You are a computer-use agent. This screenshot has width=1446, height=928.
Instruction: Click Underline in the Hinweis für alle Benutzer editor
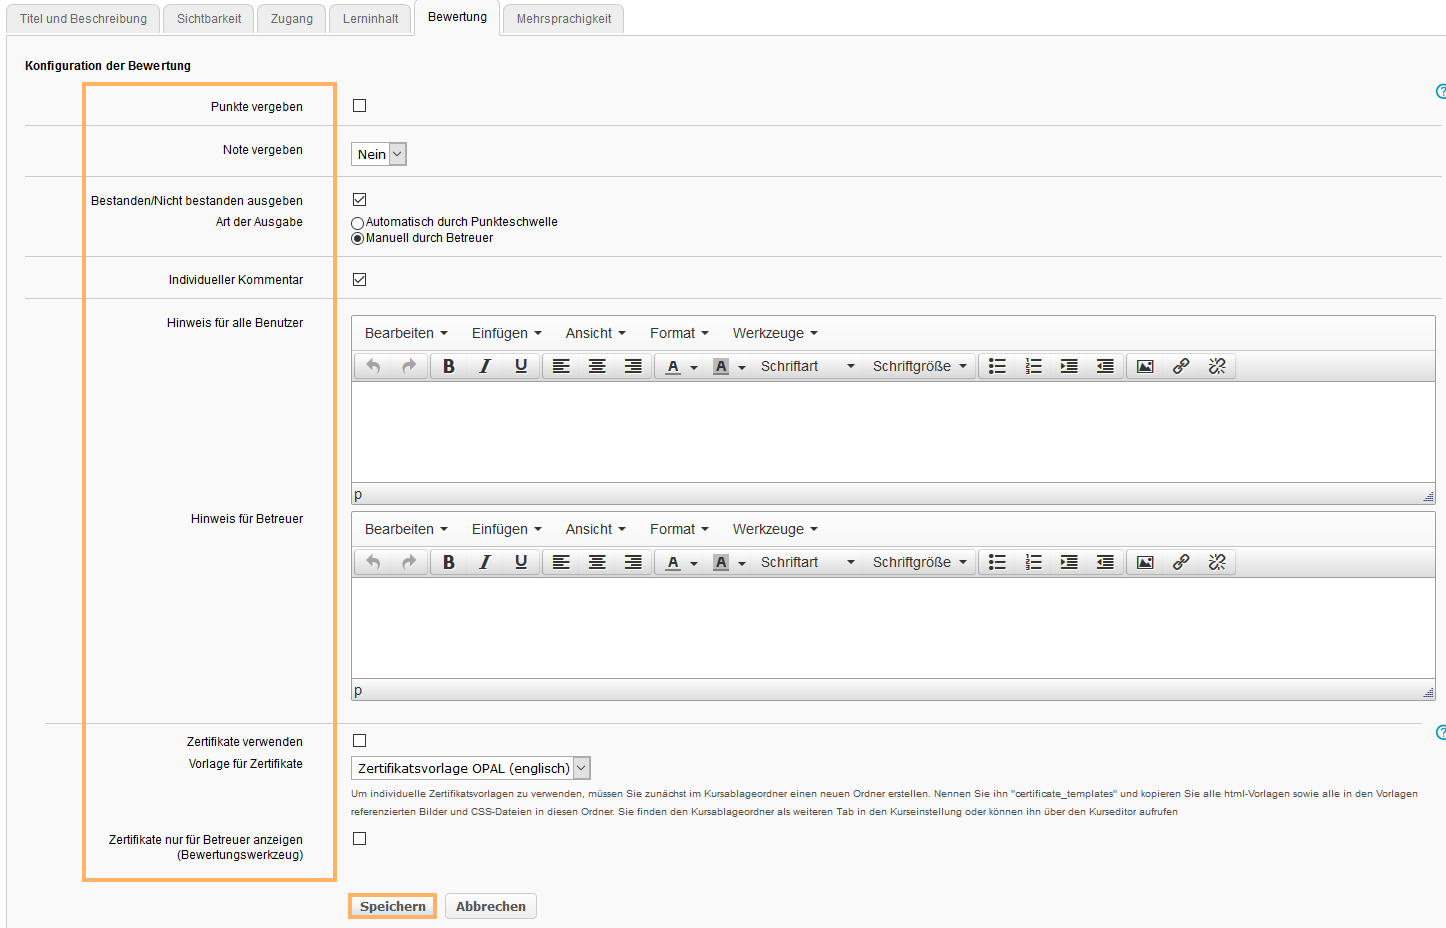click(521, 366)
